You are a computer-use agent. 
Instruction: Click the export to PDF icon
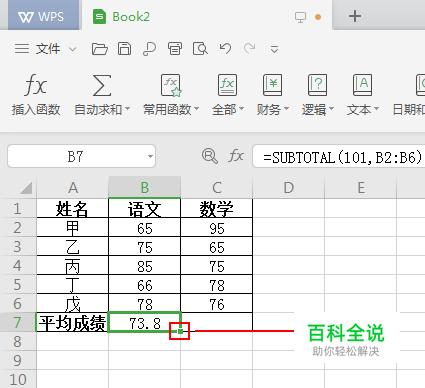click(149, 49)
